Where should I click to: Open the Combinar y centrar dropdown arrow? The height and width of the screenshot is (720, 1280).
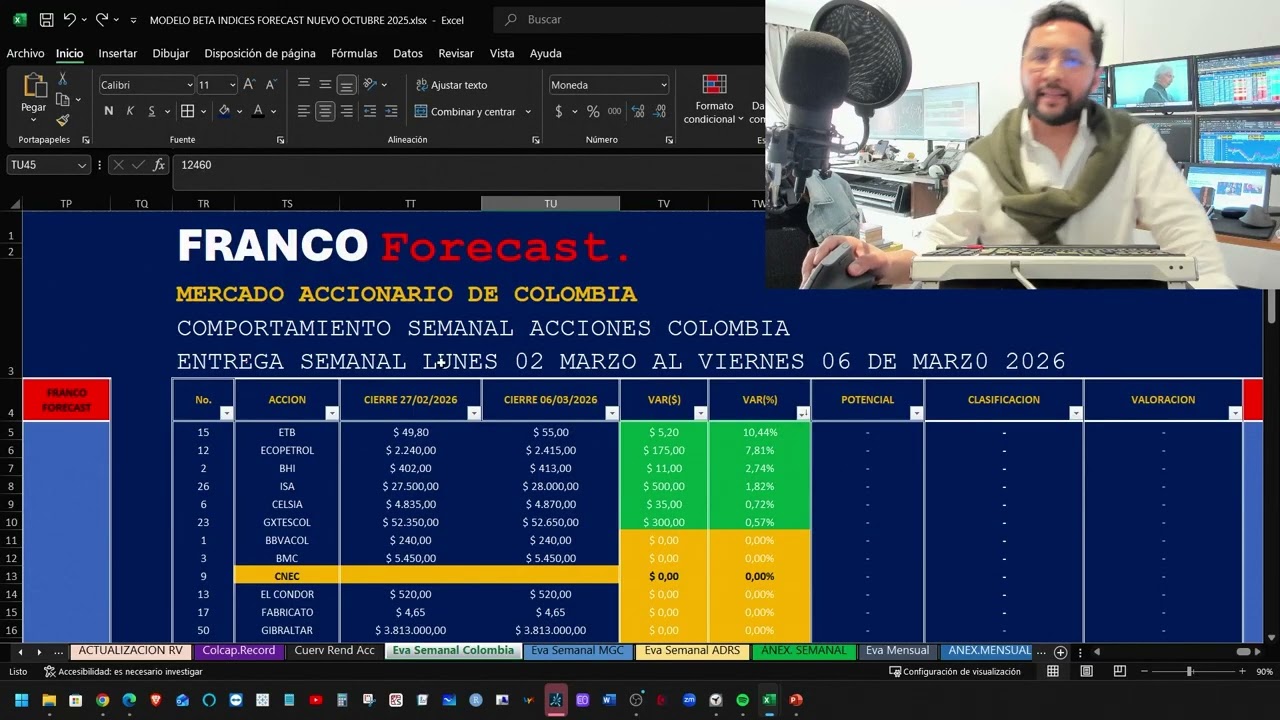click(528, 112)
